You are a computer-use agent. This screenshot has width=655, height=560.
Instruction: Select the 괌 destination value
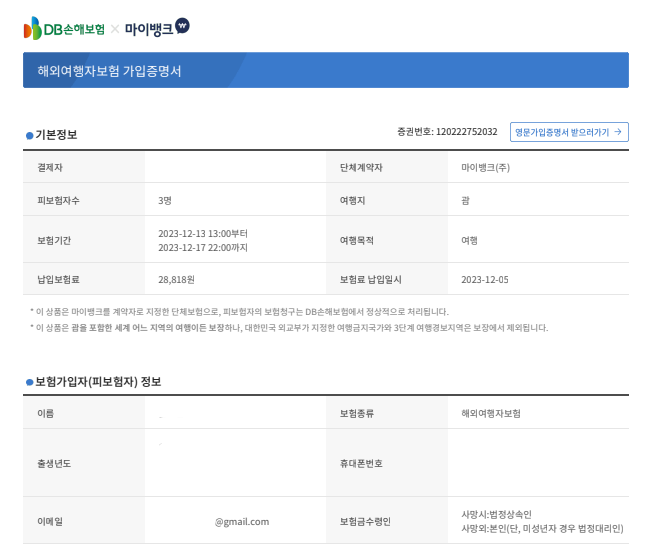pyautogui.click(x=465, y=200)
